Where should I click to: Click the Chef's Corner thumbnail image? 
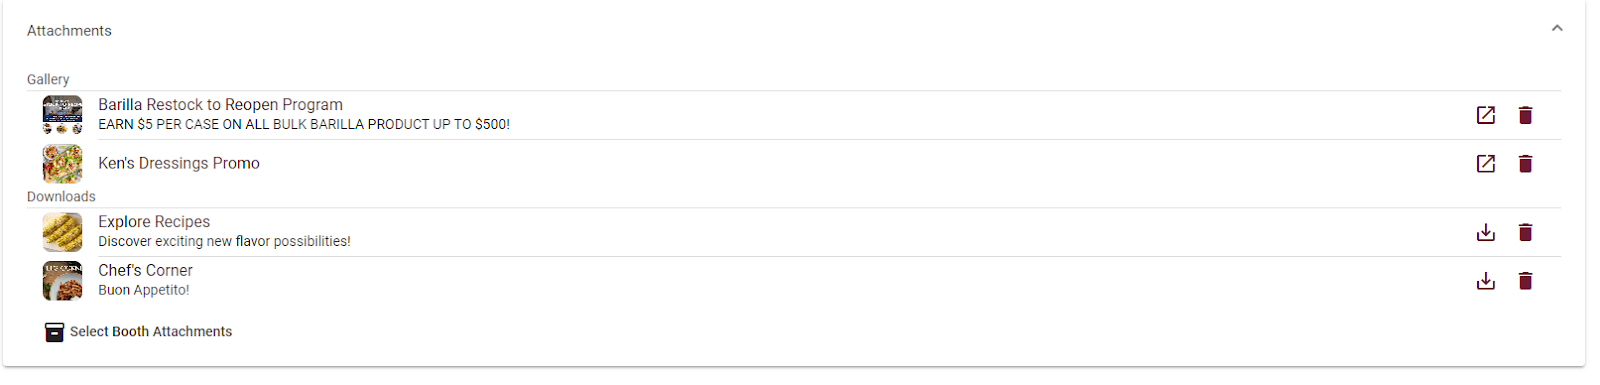click(62, 281)
